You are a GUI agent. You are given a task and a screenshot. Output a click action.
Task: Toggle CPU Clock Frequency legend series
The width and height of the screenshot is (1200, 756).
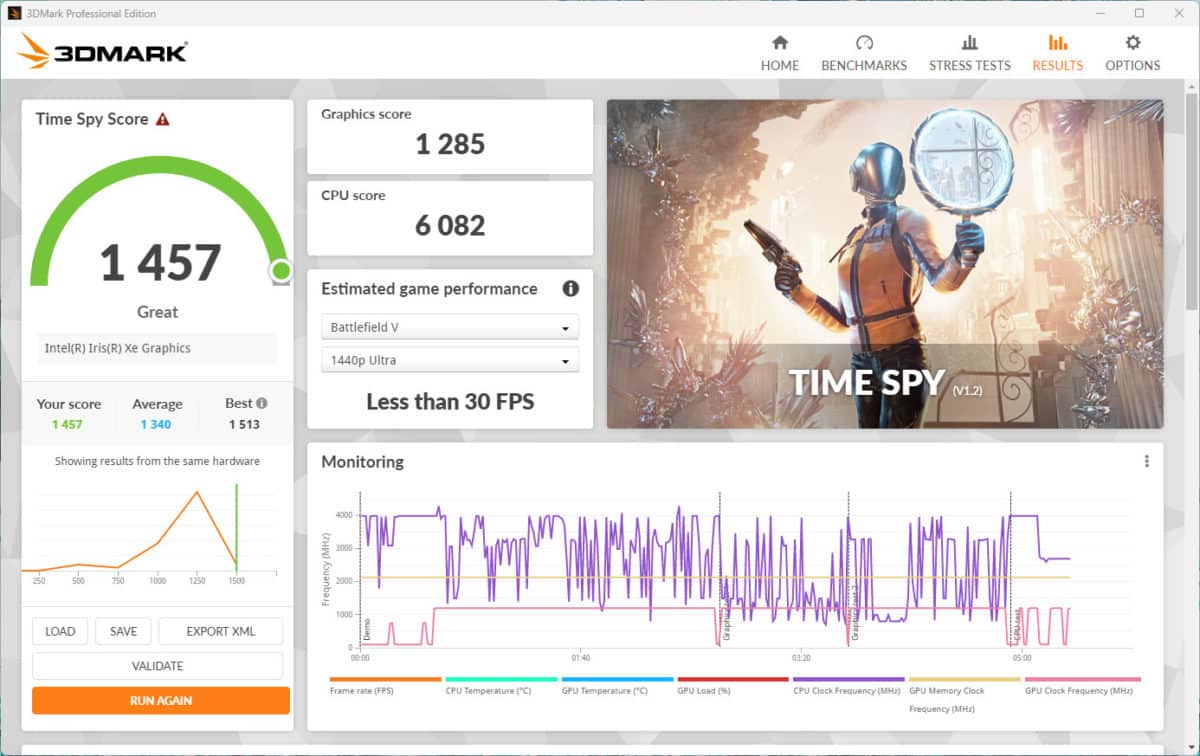[x=848, y=689]
